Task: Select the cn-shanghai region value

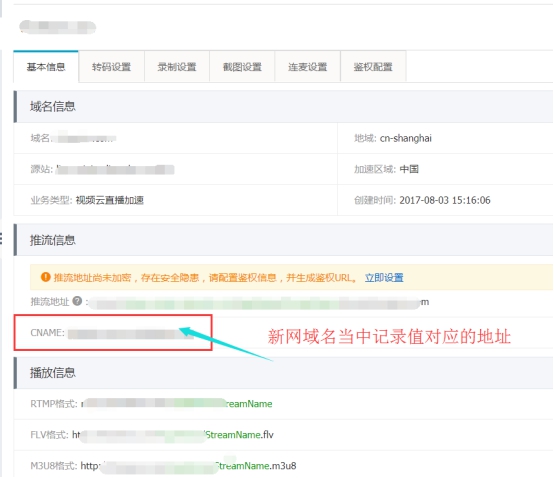Action: click(x=406, y=138)
